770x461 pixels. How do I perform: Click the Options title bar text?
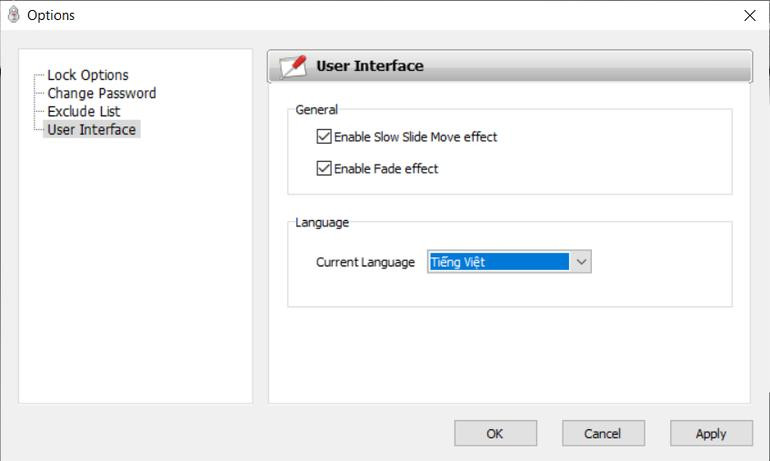point(50,15)
